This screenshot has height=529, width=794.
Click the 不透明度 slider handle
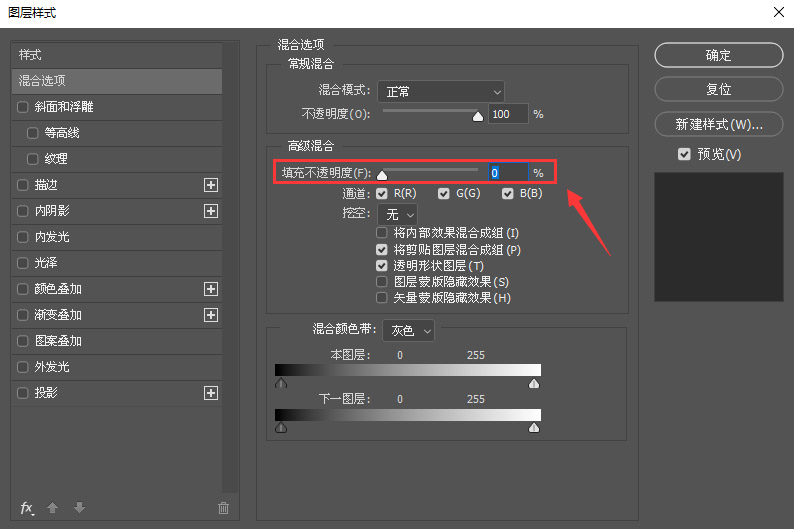coord(478,117)
